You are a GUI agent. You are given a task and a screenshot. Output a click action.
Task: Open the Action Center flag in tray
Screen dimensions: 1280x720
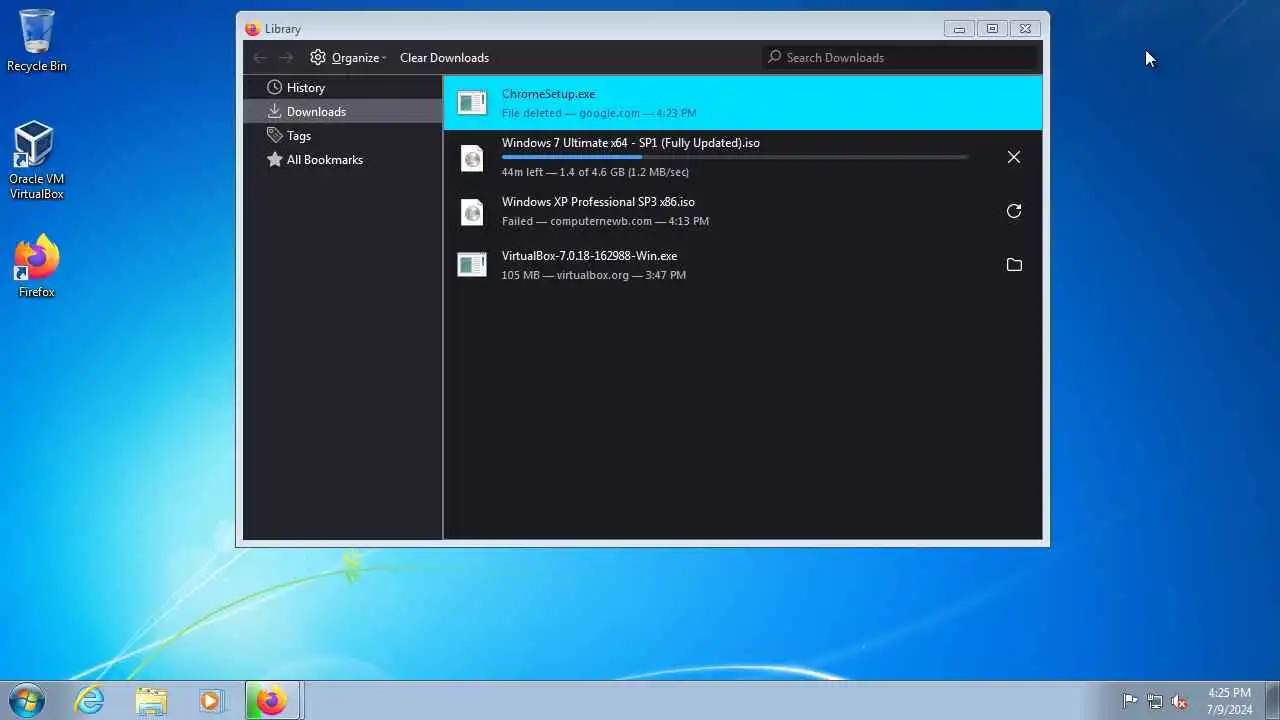(1130, 701)
